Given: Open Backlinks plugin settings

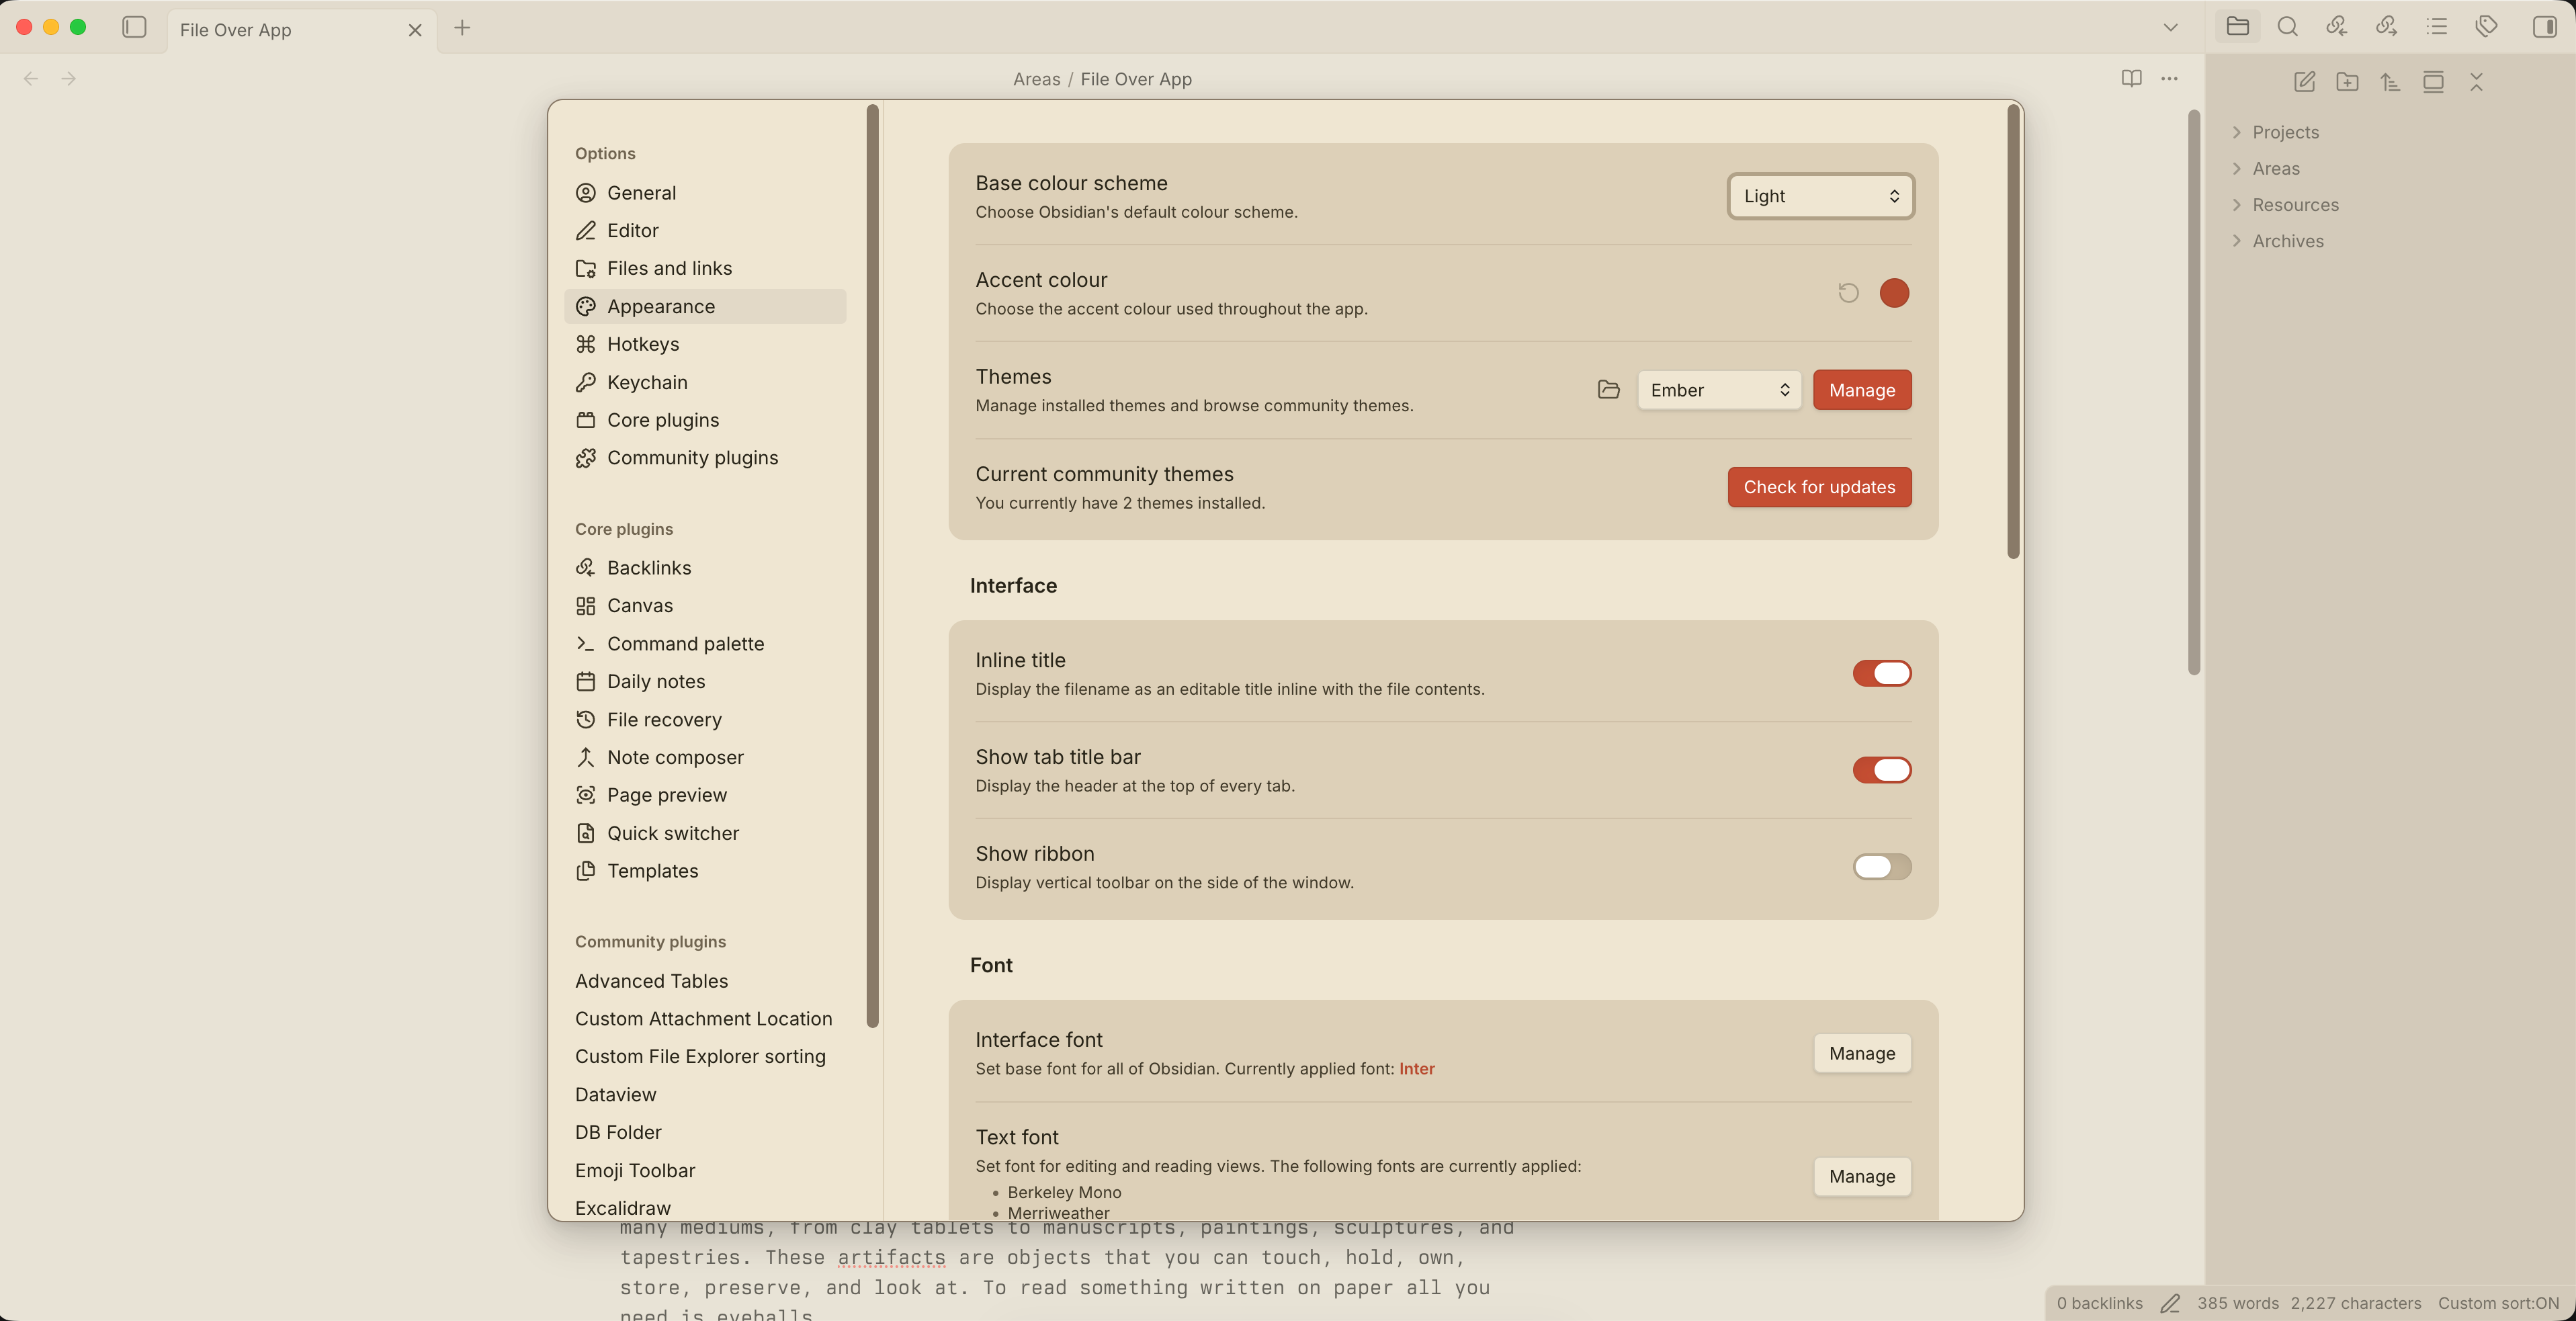Looking at the screenshot, I should point(705,568).
